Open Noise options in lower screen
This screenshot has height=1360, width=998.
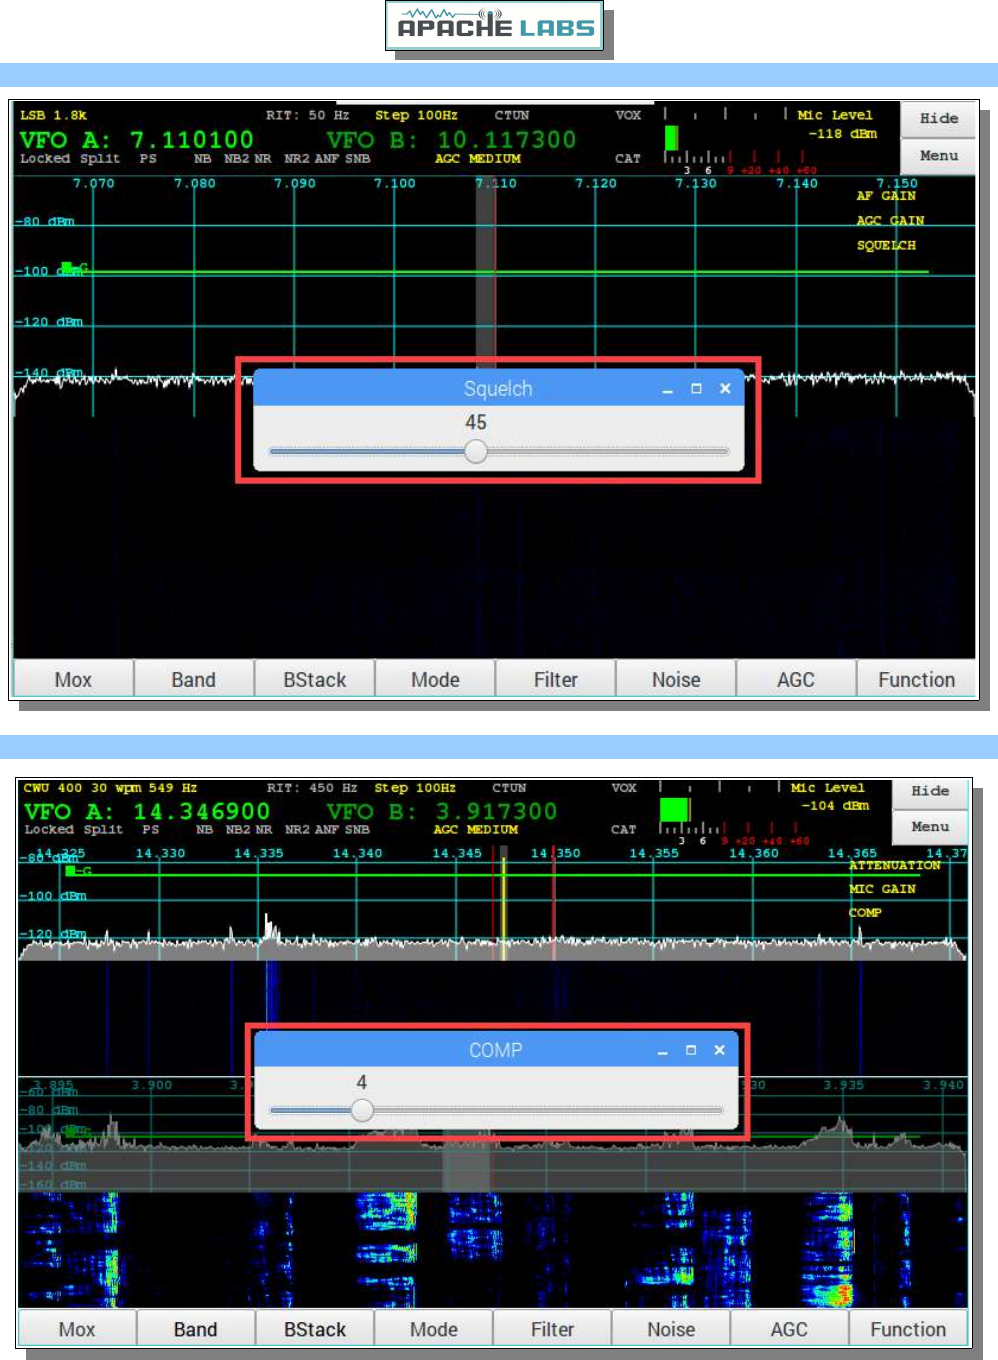point(671,1329)
